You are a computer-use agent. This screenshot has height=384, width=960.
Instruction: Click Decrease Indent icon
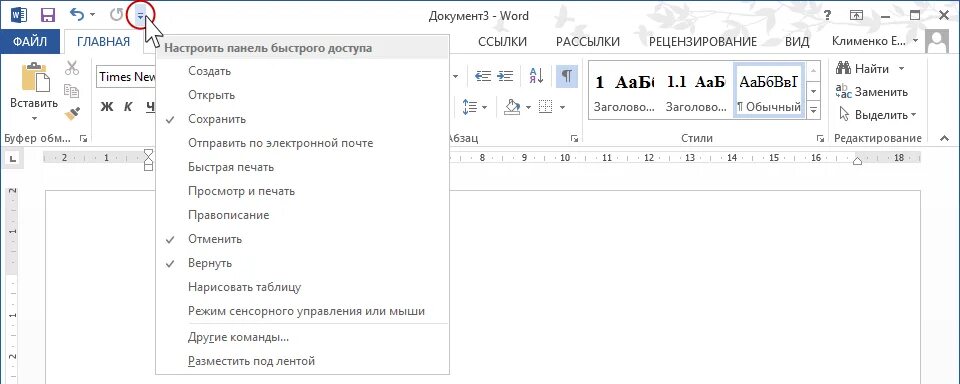click(x=484, y=76)
